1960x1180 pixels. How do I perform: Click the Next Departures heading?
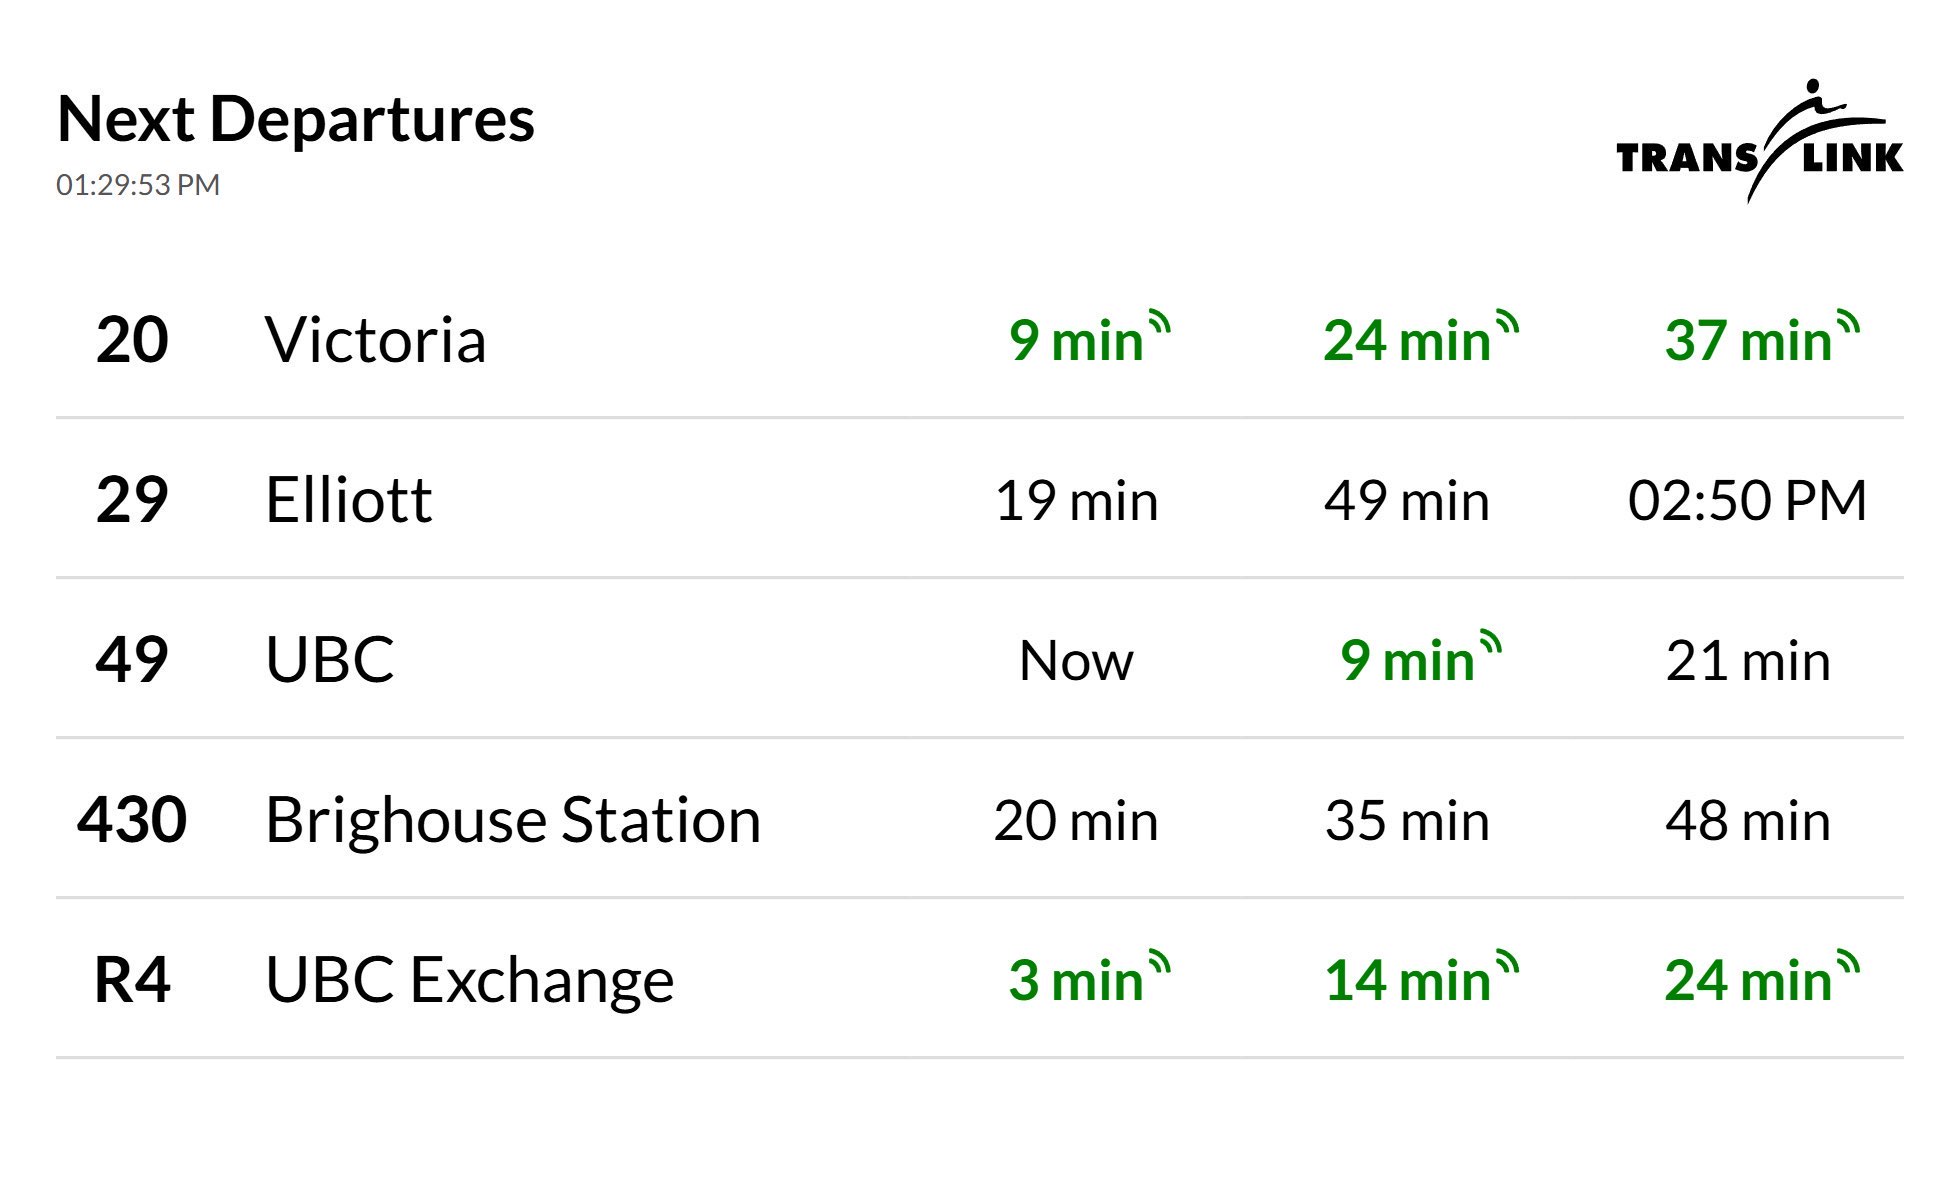(x=296, y=119)
